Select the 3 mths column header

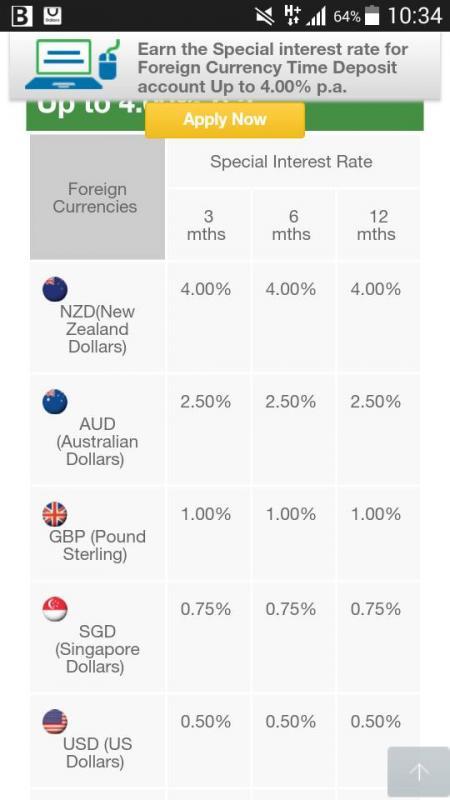[206, 225]
